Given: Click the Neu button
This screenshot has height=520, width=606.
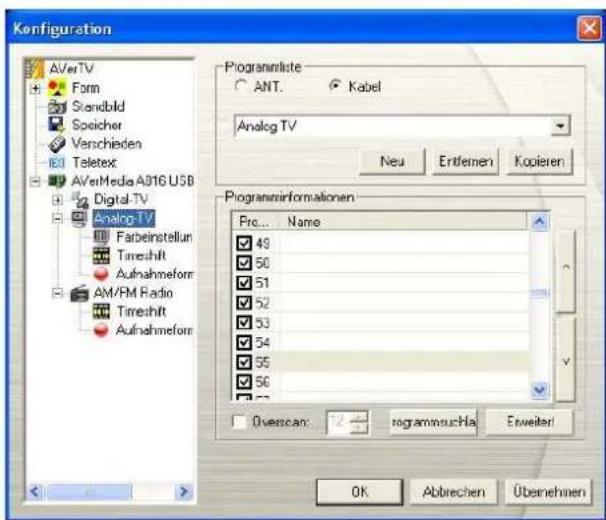Looking at the screenshot, I should [x=392, y=161].
